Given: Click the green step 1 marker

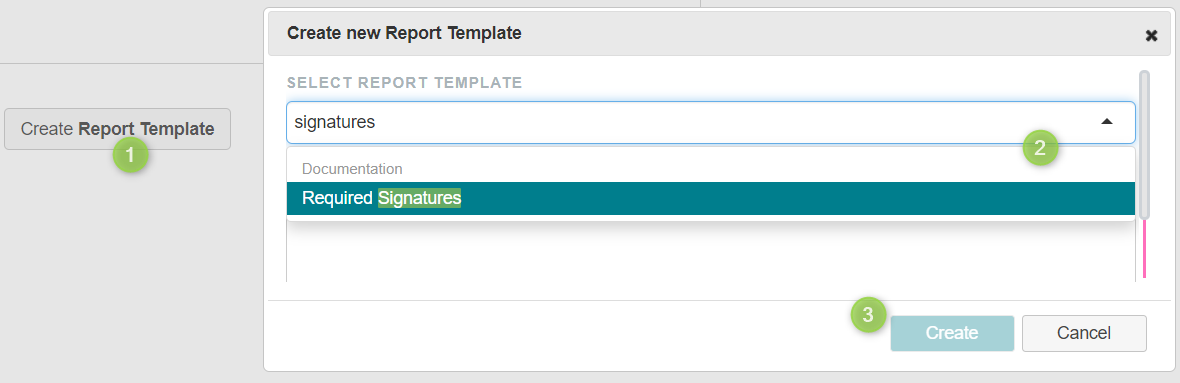Looking at the screenshot, I should point(130,155).
